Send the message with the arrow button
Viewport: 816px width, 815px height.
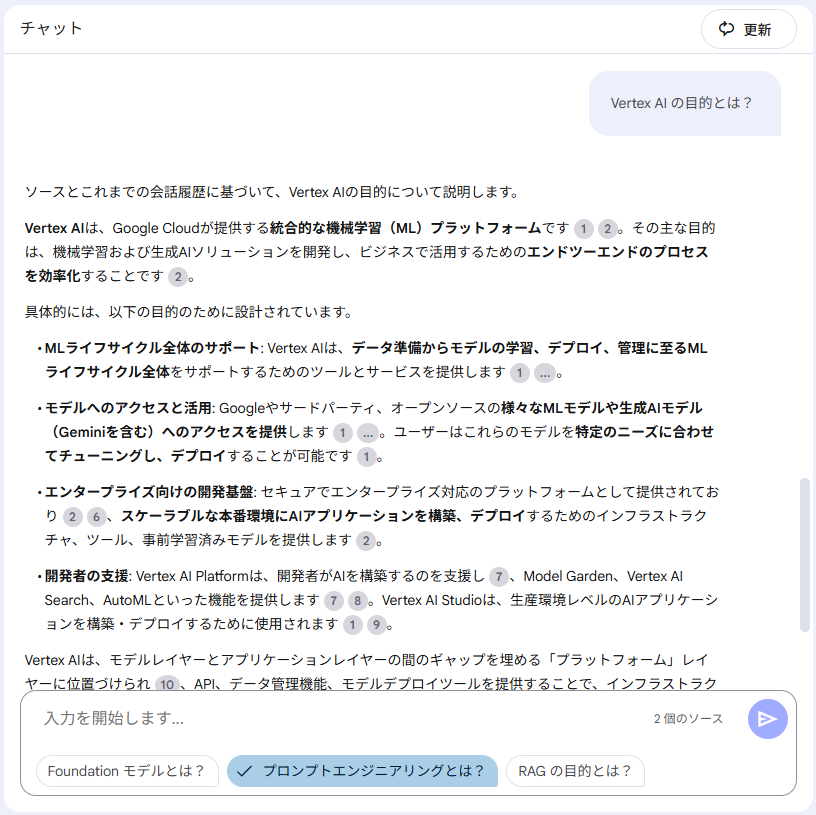[768, 719]
